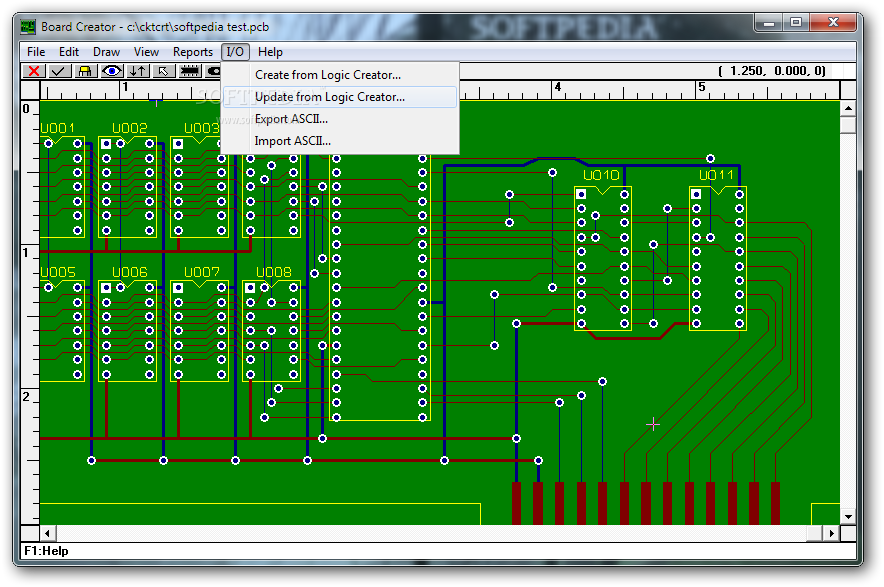Open the Reports menu
Image resolution: width=884 pixels, height=587 pixels.
(x=193, y=52)
